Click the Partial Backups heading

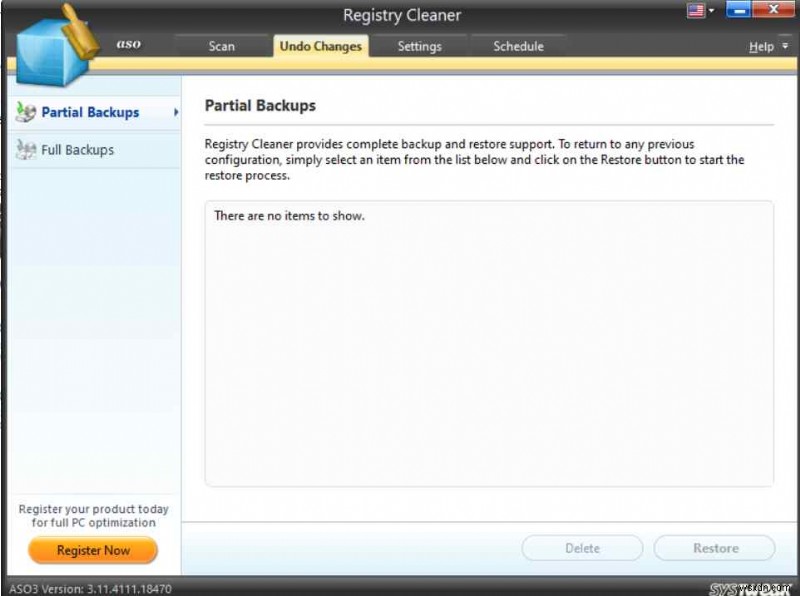tap(260, 106)
